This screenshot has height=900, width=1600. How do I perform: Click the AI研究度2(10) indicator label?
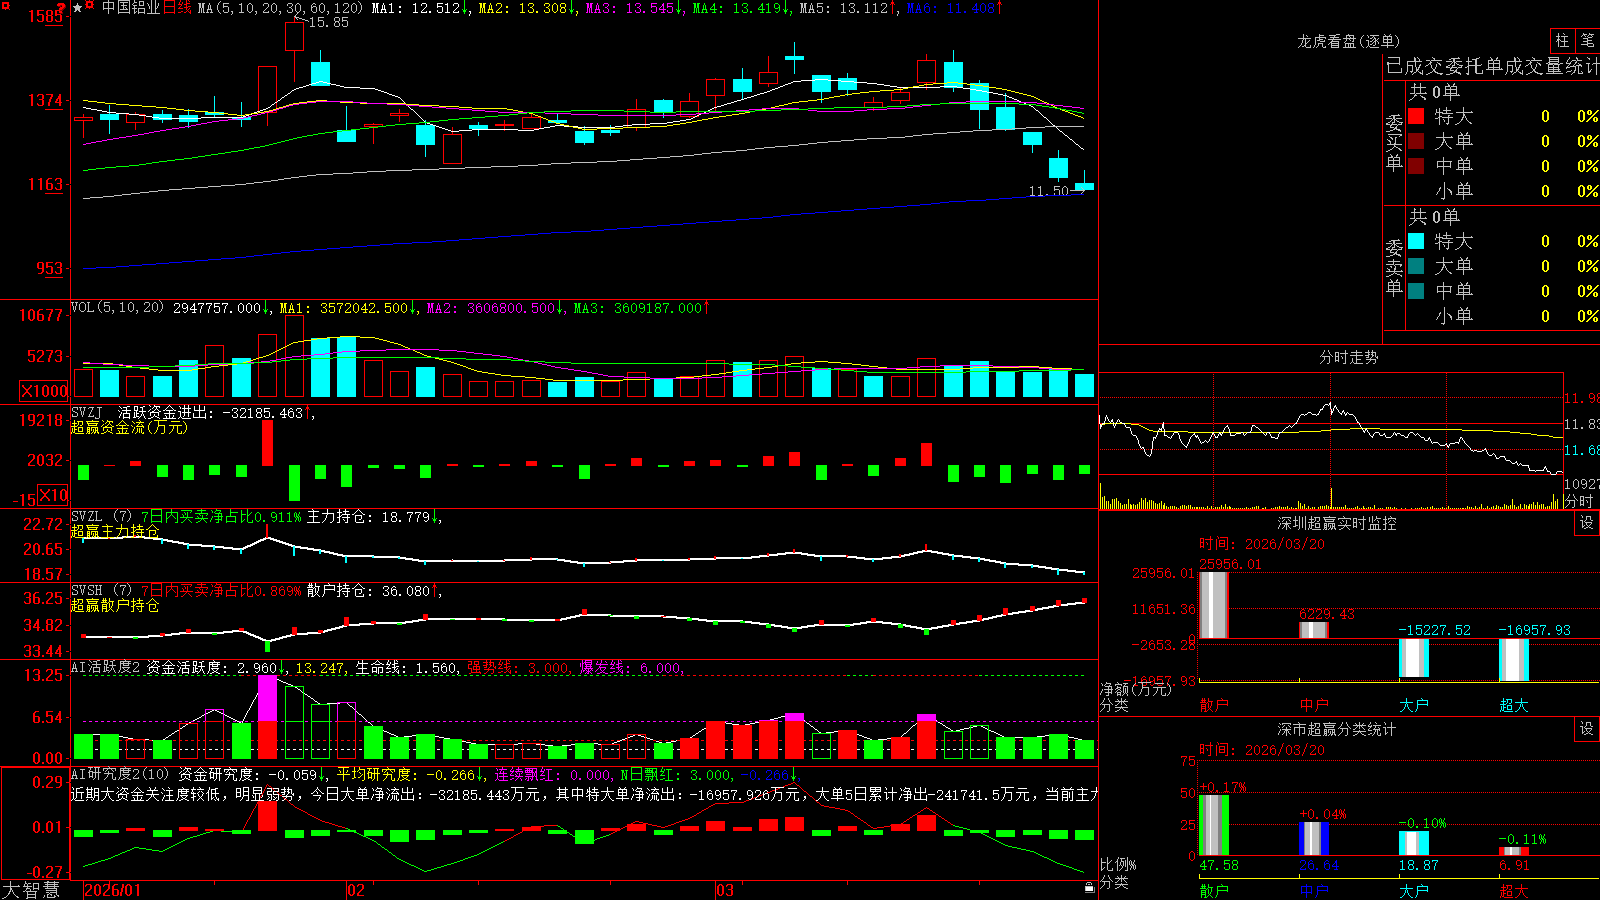tap(120, 774)
